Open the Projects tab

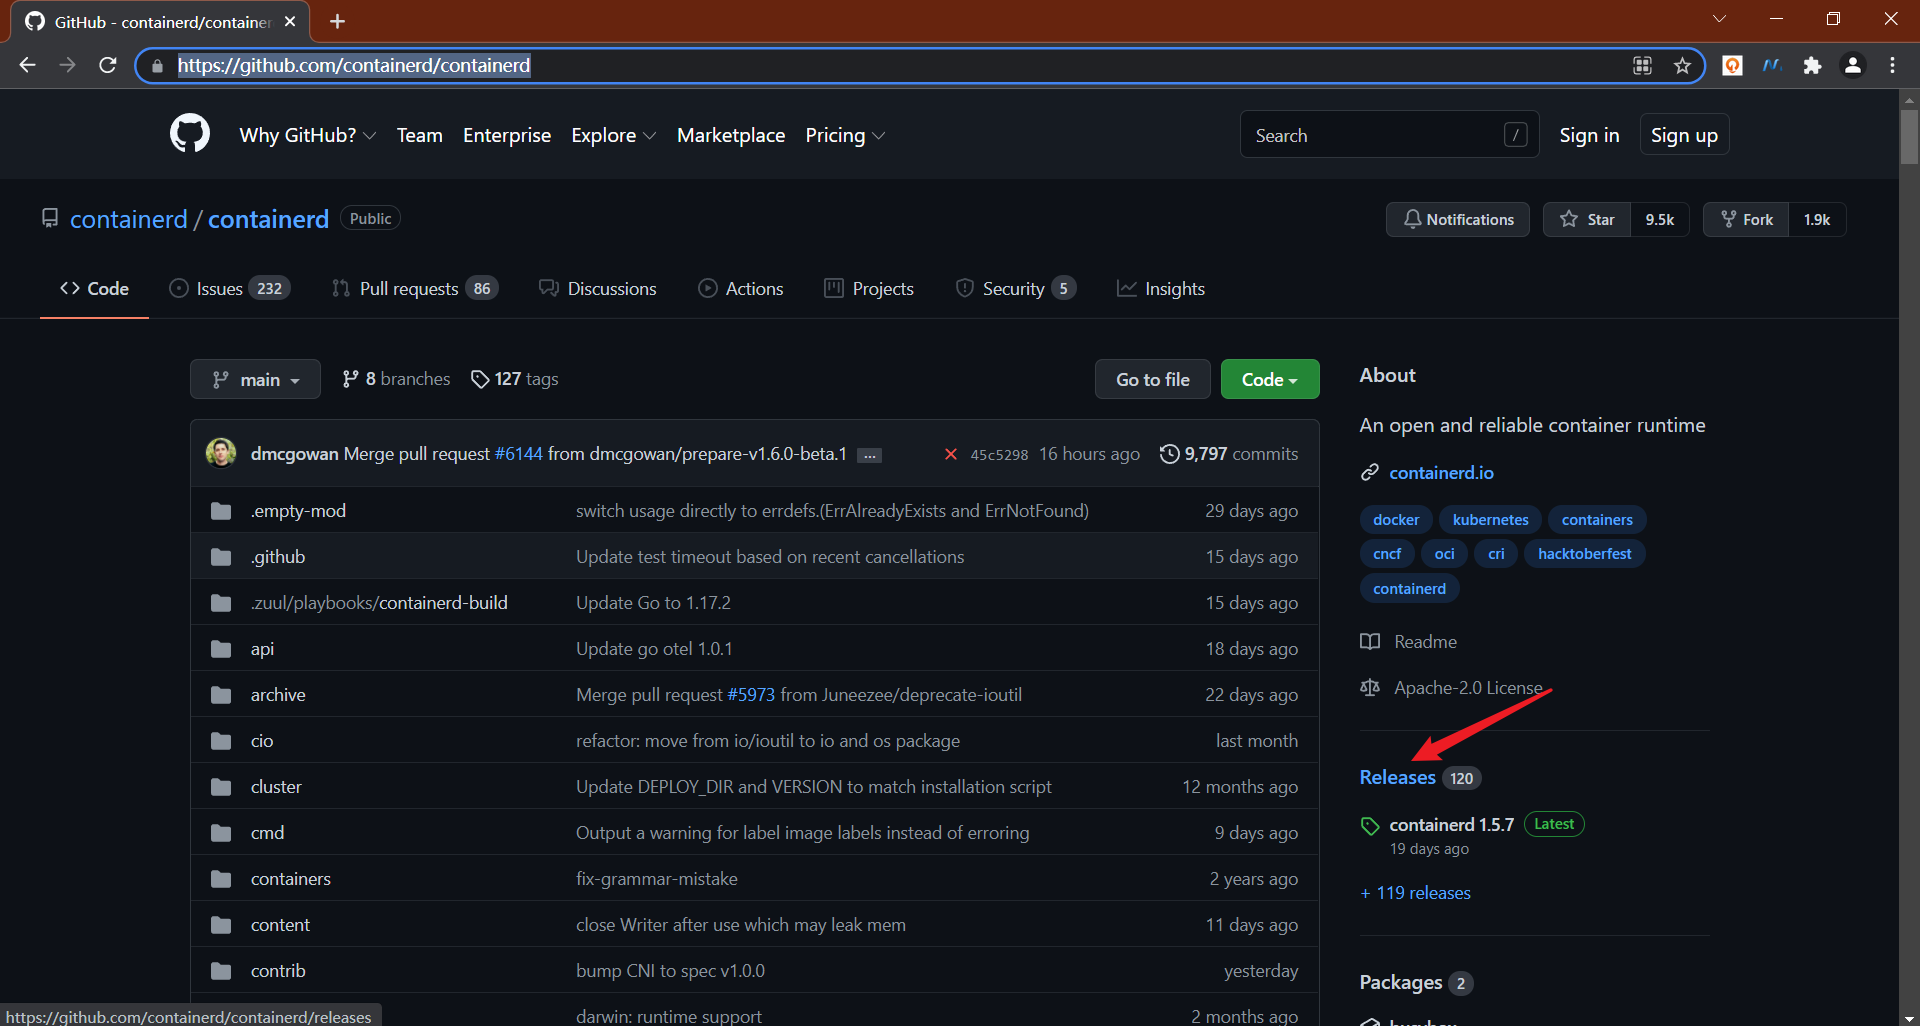(x=868, y=288)
